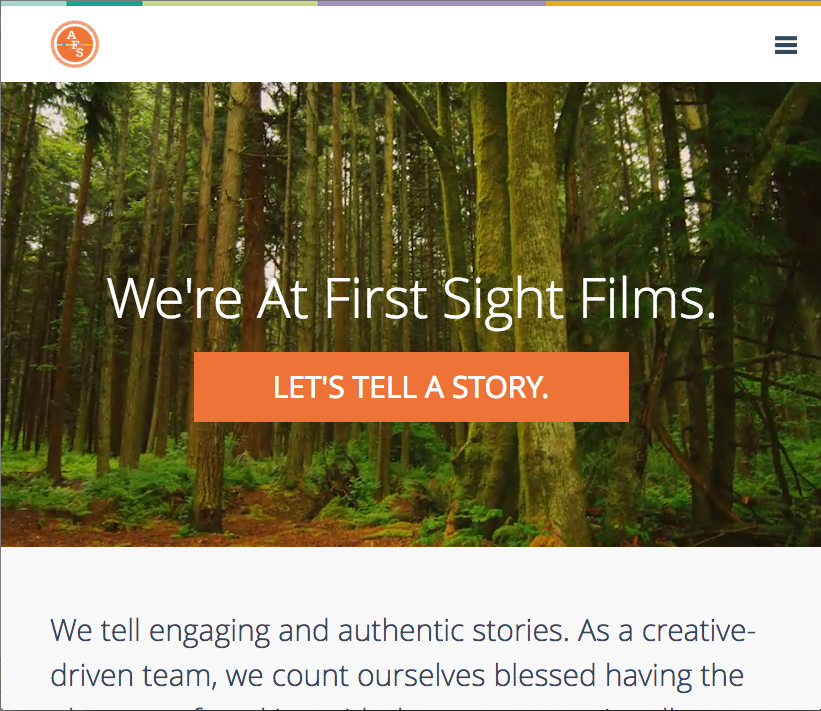Click the word "We're" in the hero heading
Image resolution: width=821 pixels, height=711 pixels.
point(174,298)
